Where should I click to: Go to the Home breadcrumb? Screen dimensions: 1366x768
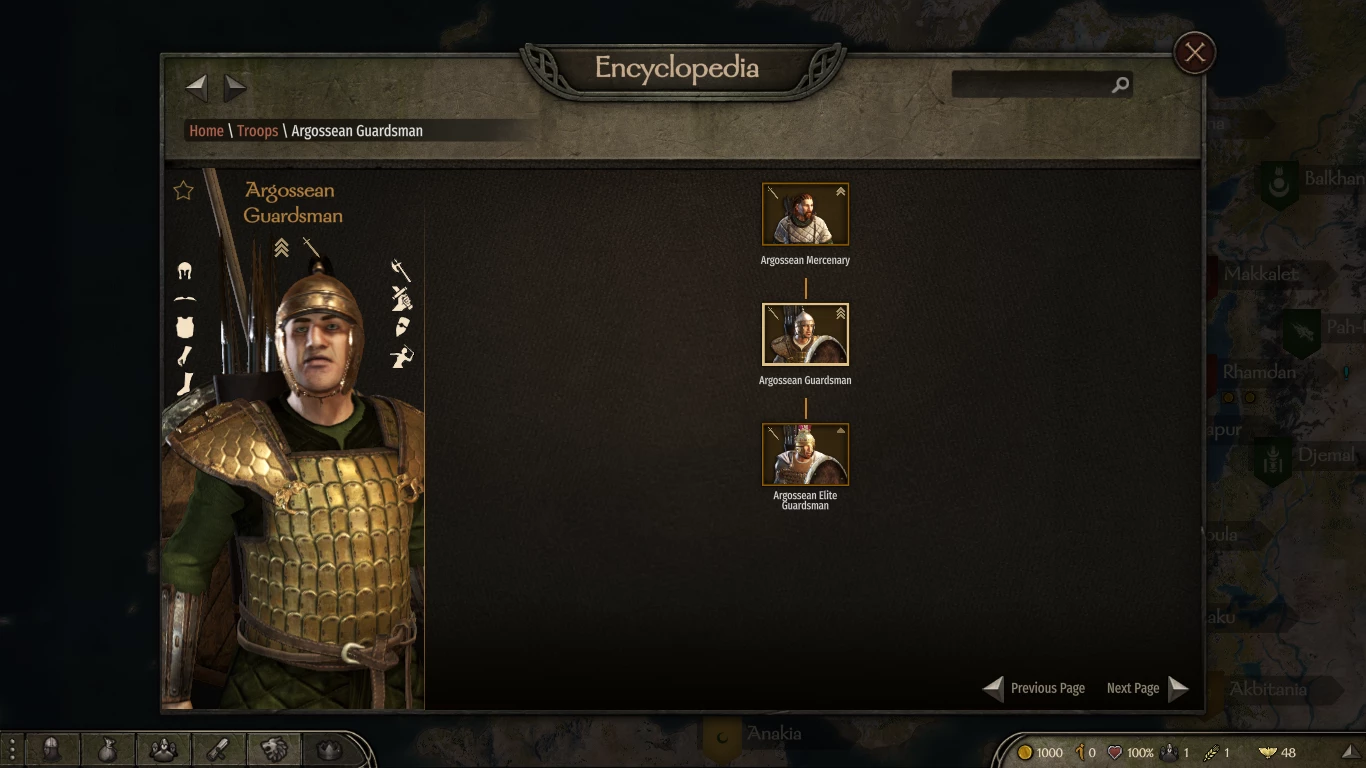206,131
